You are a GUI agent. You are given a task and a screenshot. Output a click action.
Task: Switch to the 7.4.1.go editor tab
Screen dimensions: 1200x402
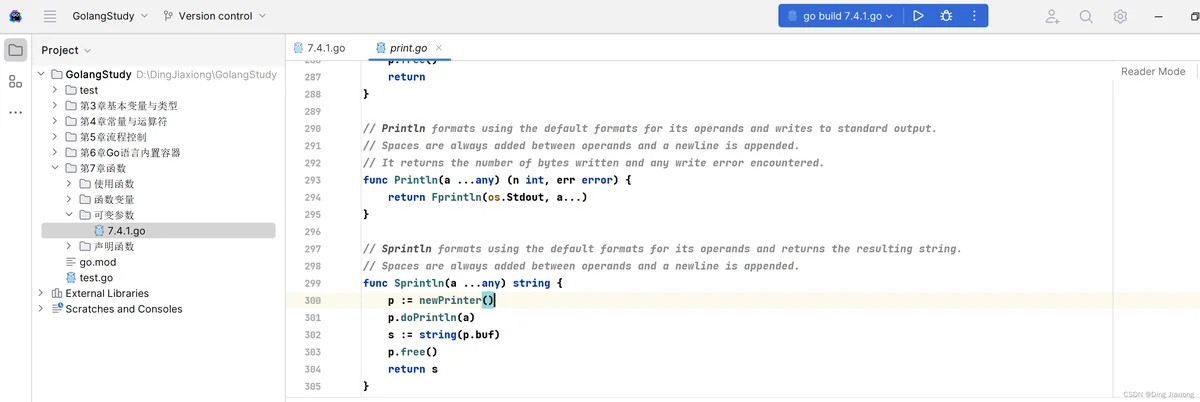320,48
